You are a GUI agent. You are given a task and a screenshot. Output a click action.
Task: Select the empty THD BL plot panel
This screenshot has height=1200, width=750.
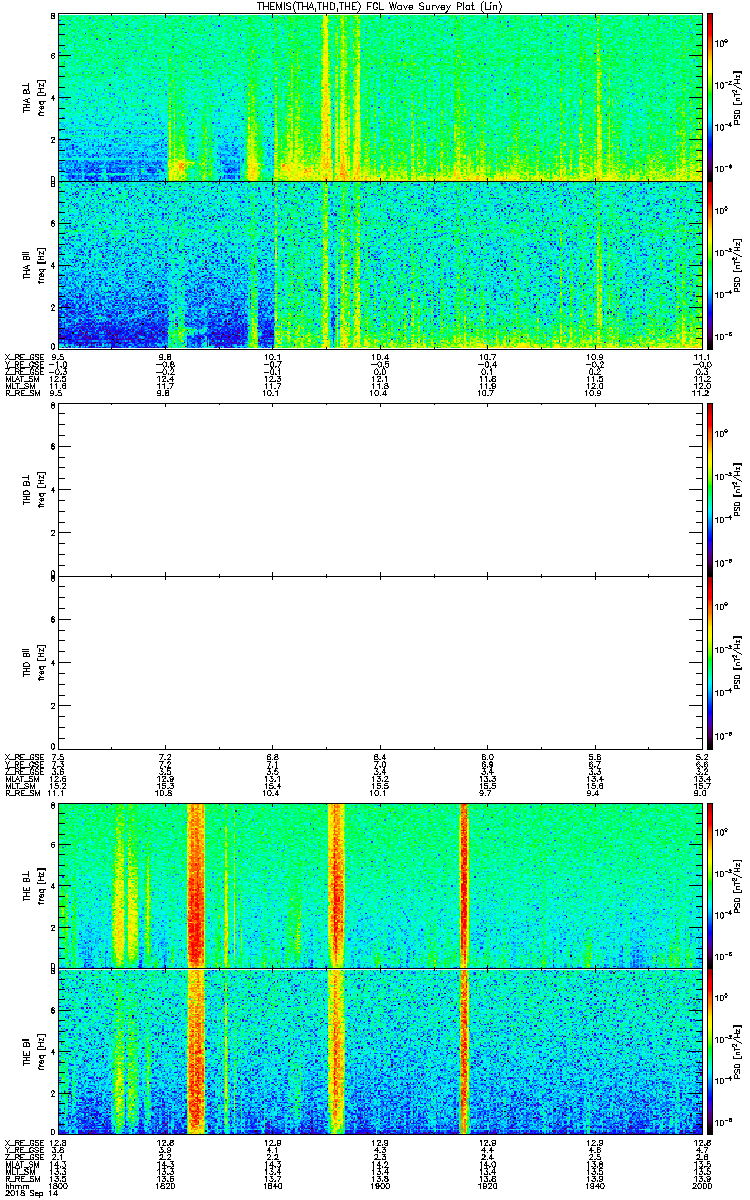381,489
